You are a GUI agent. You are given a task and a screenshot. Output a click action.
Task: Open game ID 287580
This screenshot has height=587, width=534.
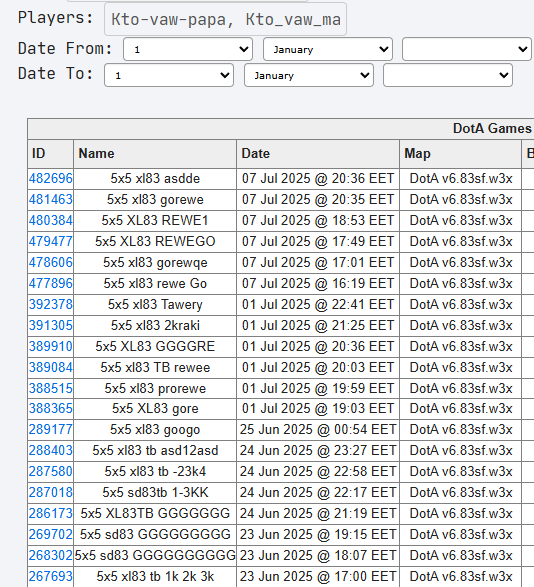(x=51, y=471)
